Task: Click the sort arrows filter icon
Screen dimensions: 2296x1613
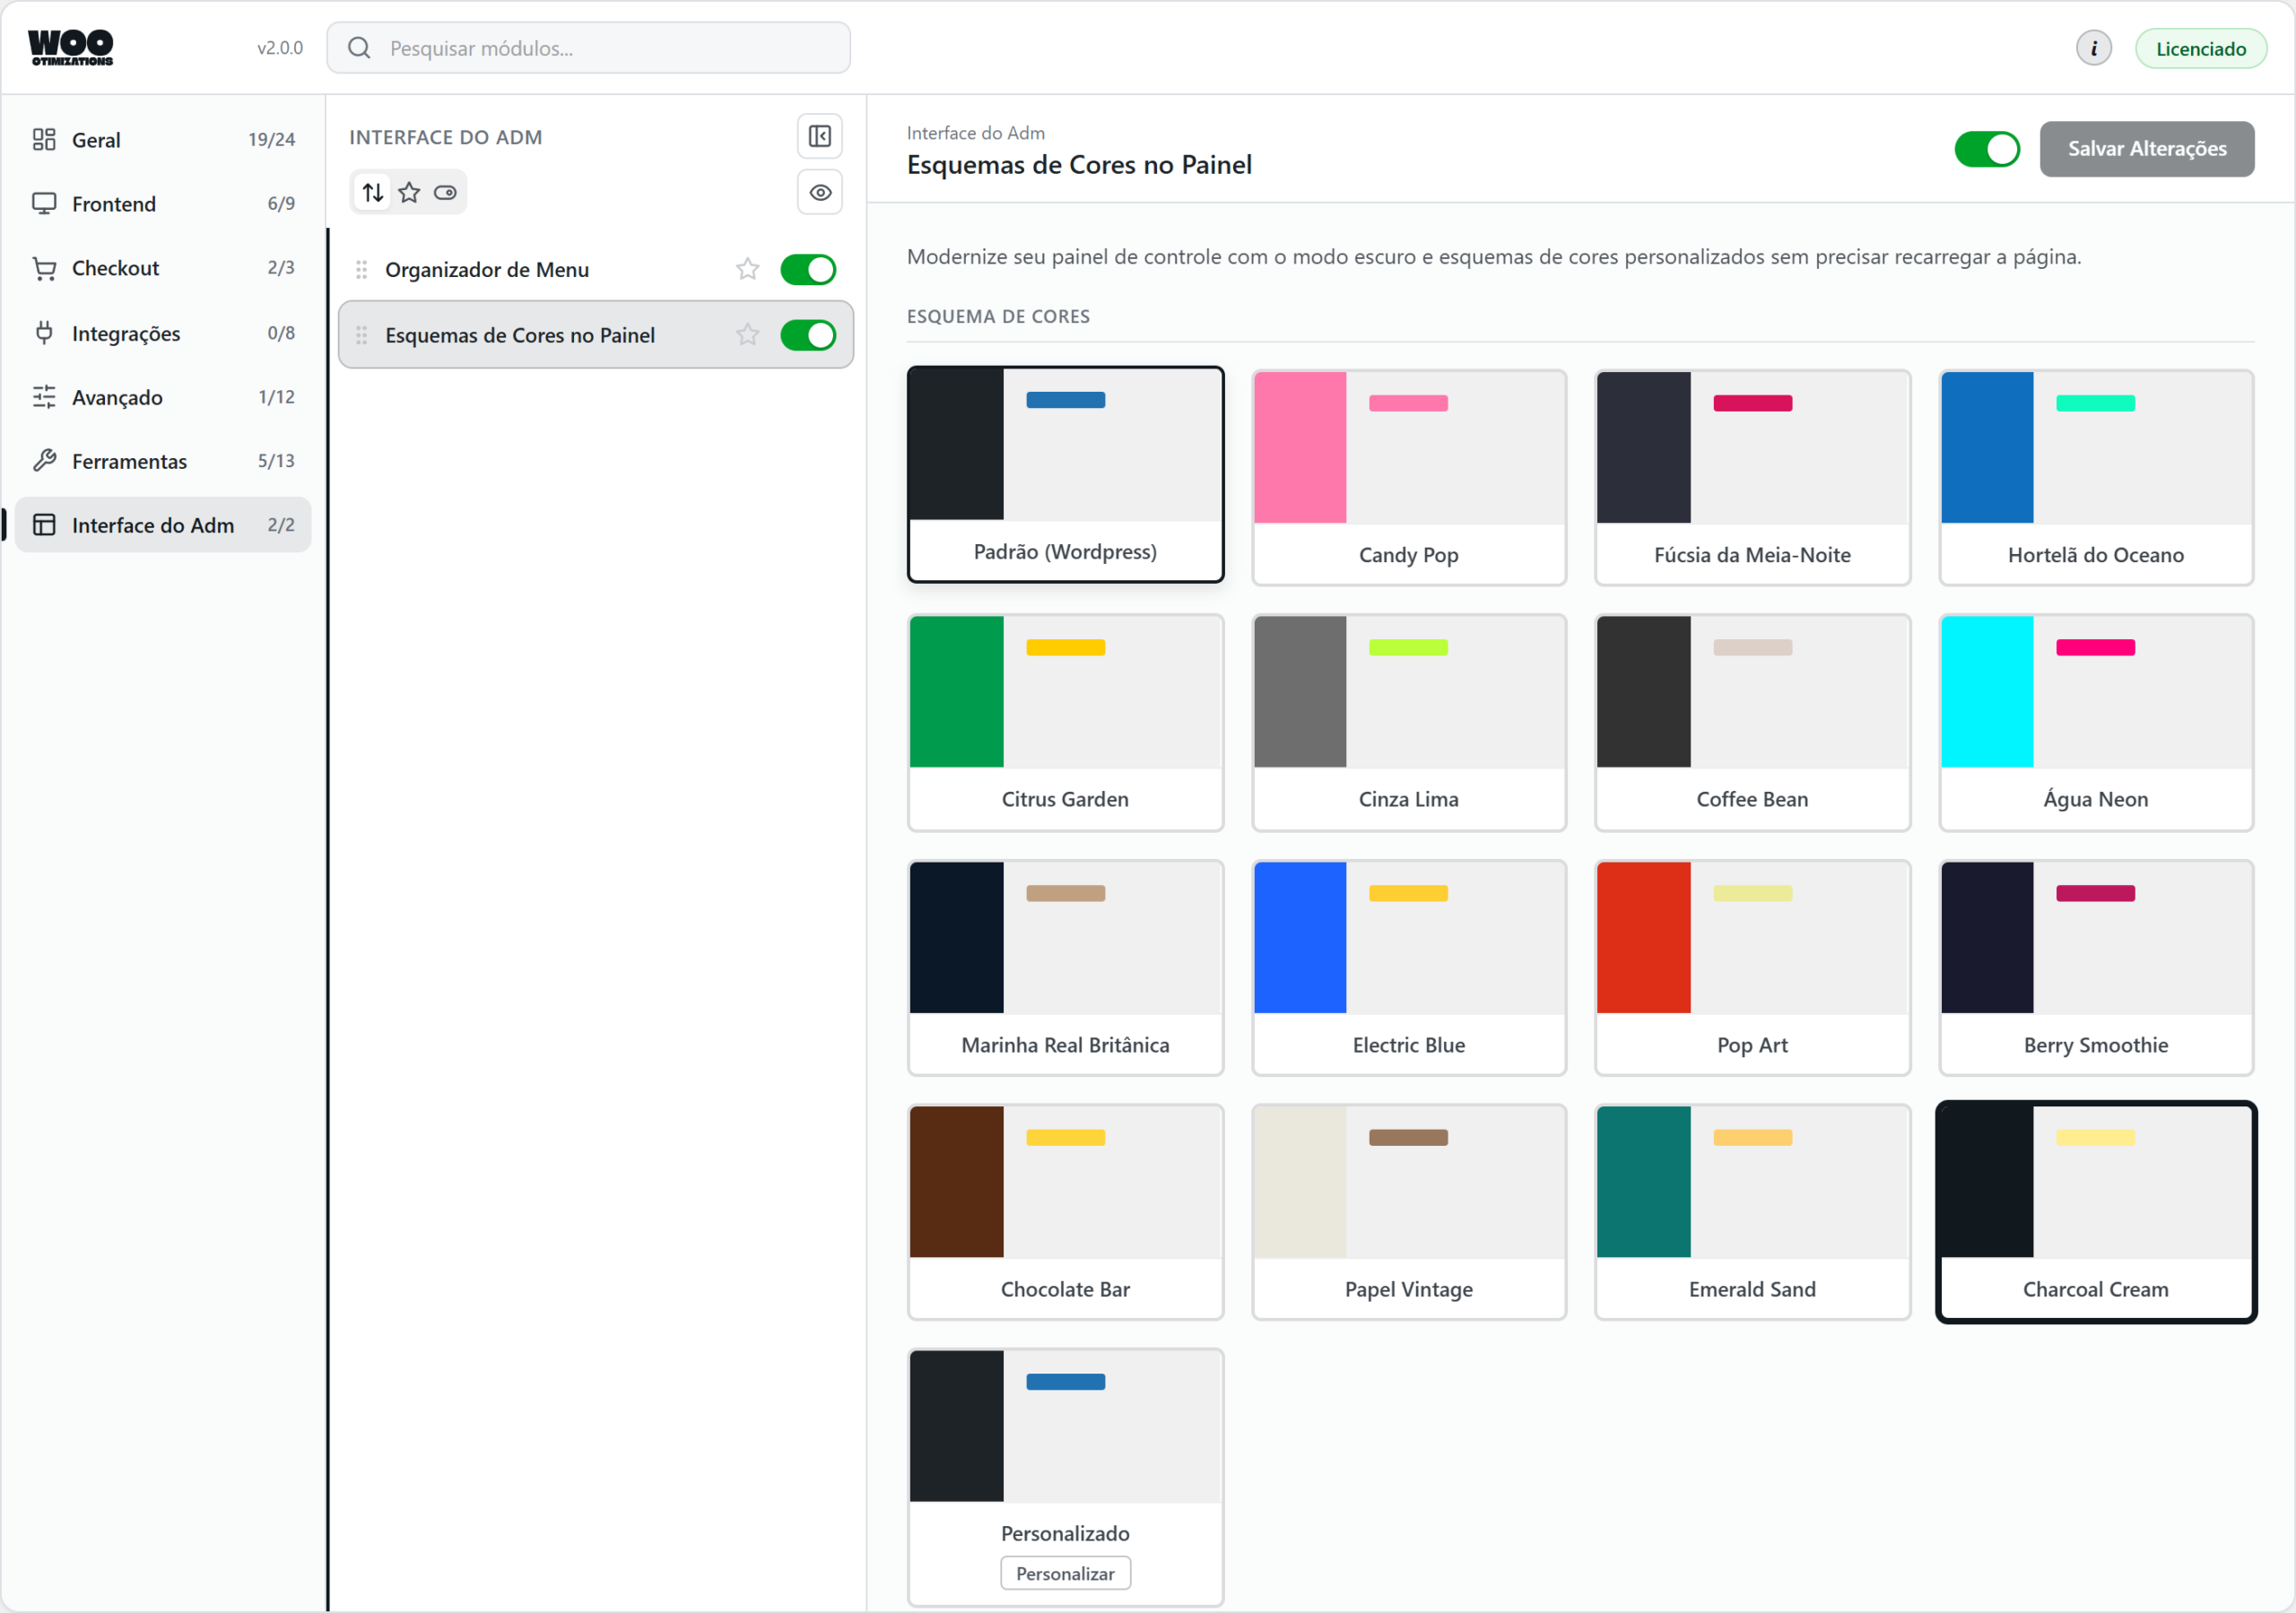Action: point(373,192)
